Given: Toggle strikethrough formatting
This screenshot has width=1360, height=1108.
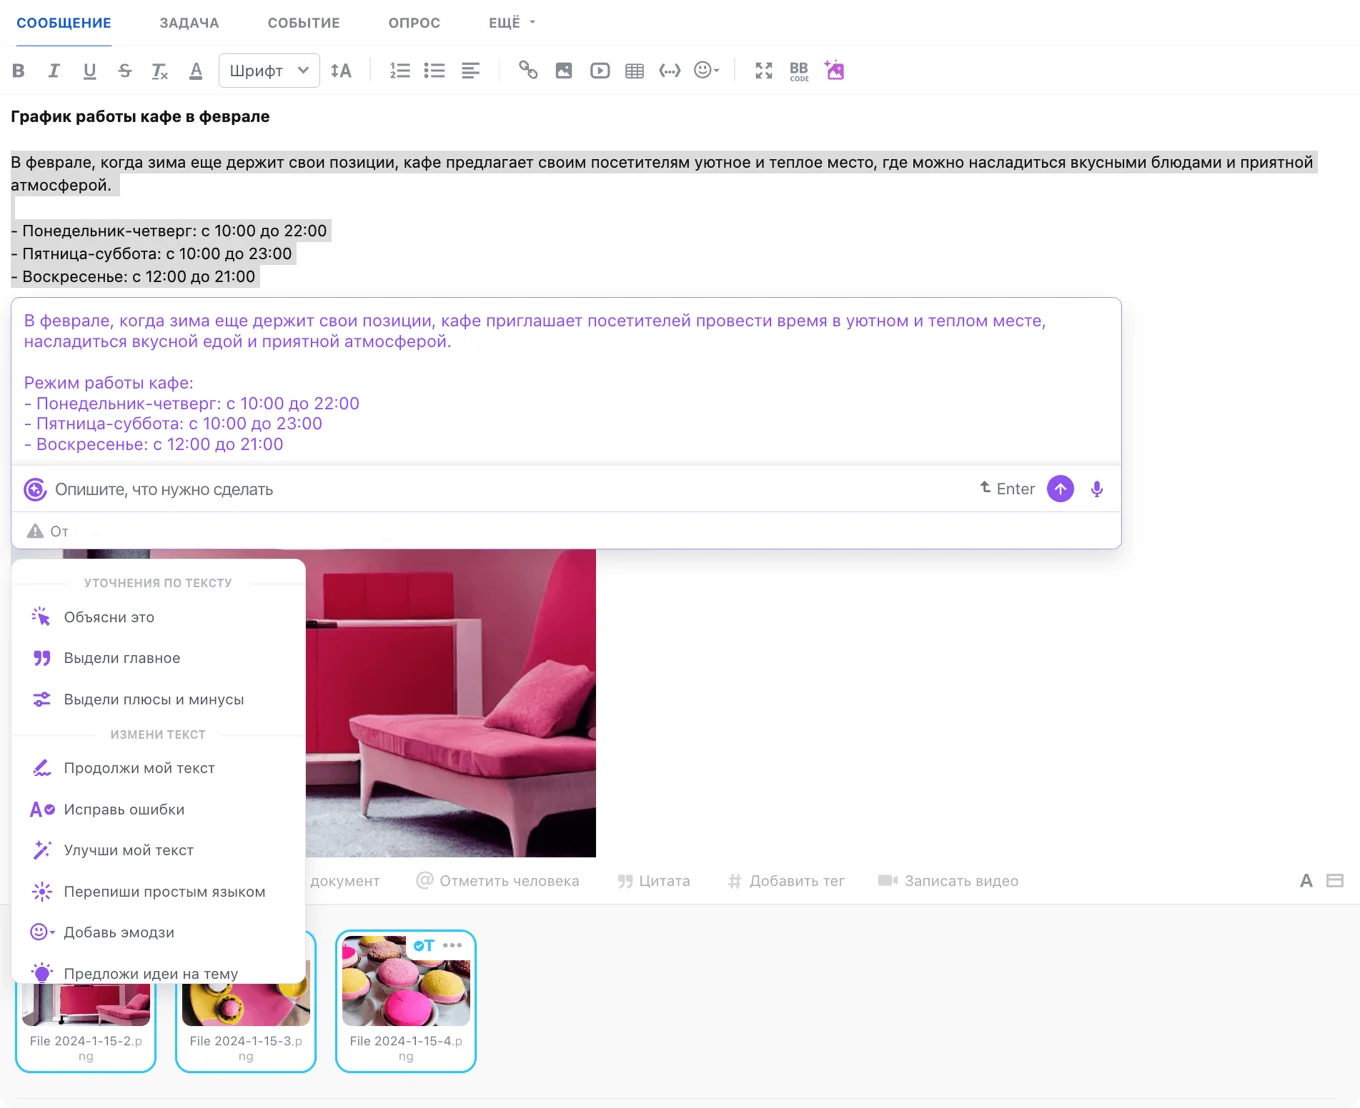Looking at the screenshot, I should (124, 70).
